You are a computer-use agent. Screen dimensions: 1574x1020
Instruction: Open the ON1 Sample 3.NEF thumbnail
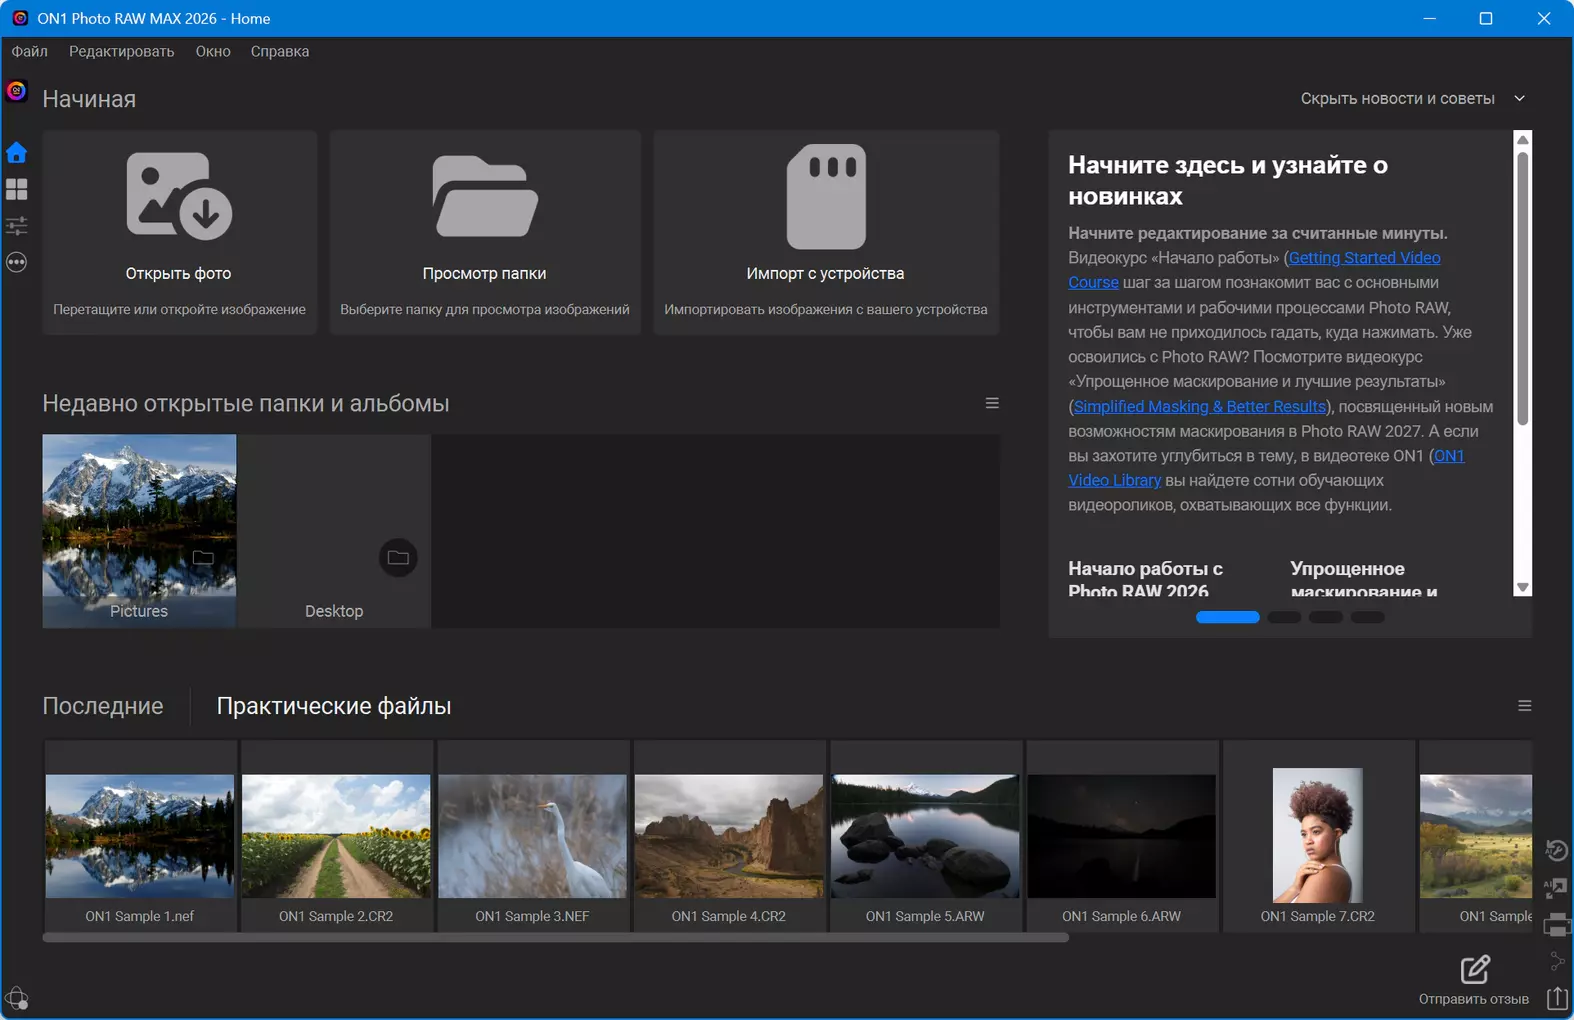point(533,836)
